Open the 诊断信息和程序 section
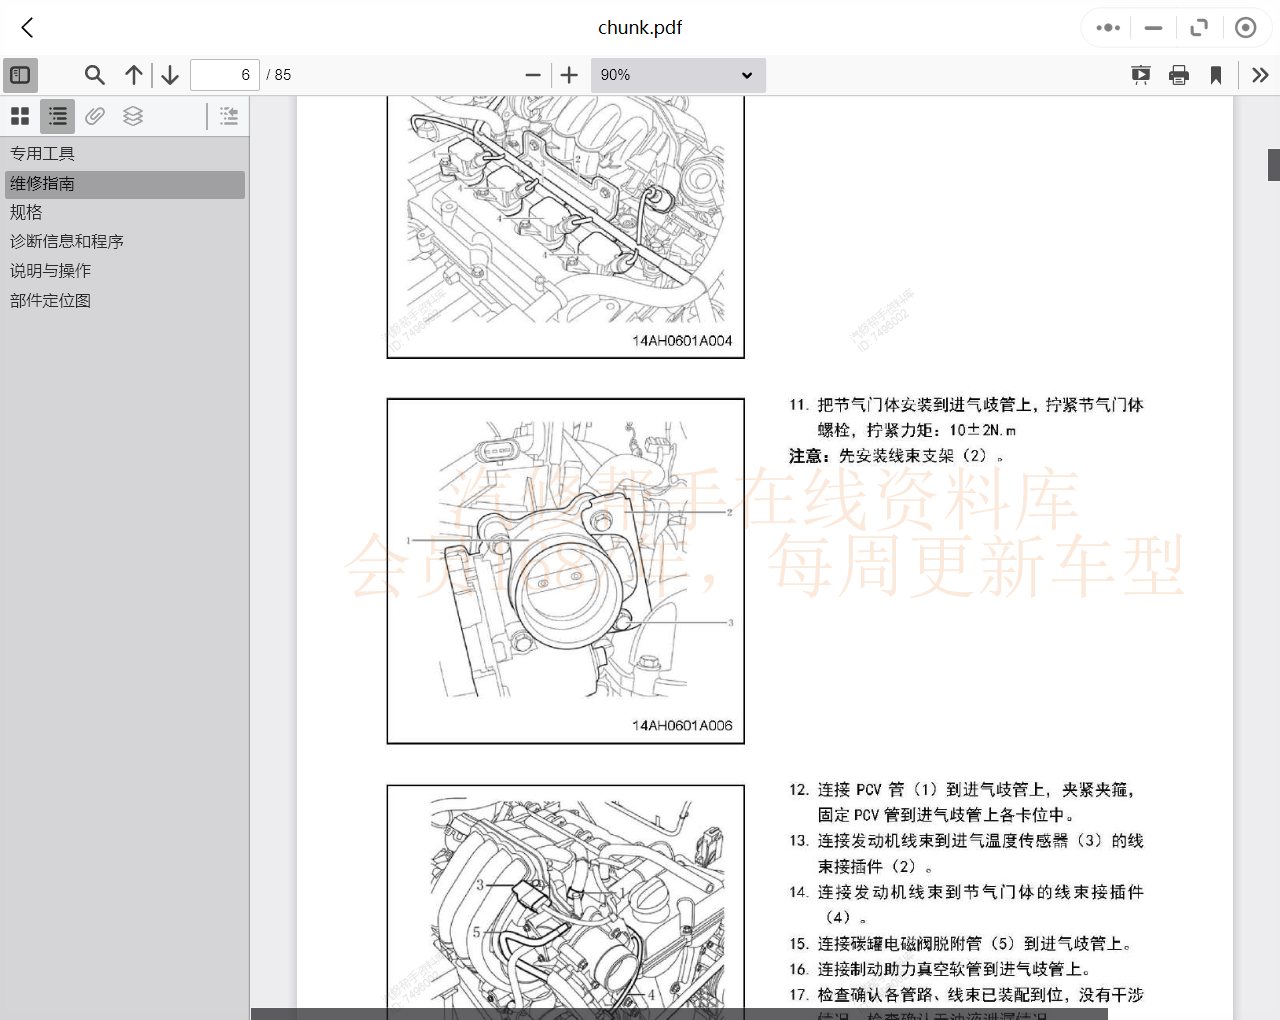Viewport: 1280px width, 1020px height. pos(67,241)
